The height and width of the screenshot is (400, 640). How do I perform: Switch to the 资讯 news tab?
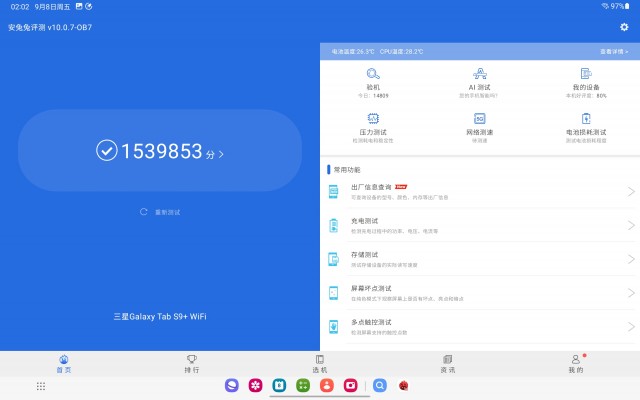pyautogui.click(x=448, y=364)
